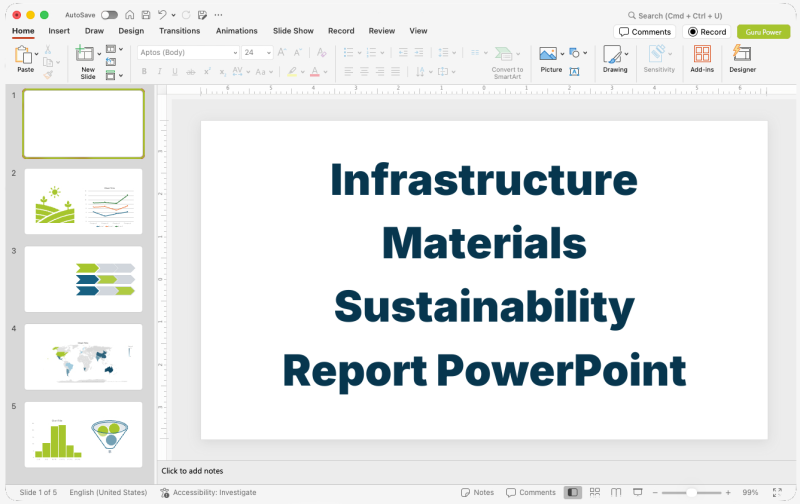Click Fit slide to window icon

(x=777, y=492)
